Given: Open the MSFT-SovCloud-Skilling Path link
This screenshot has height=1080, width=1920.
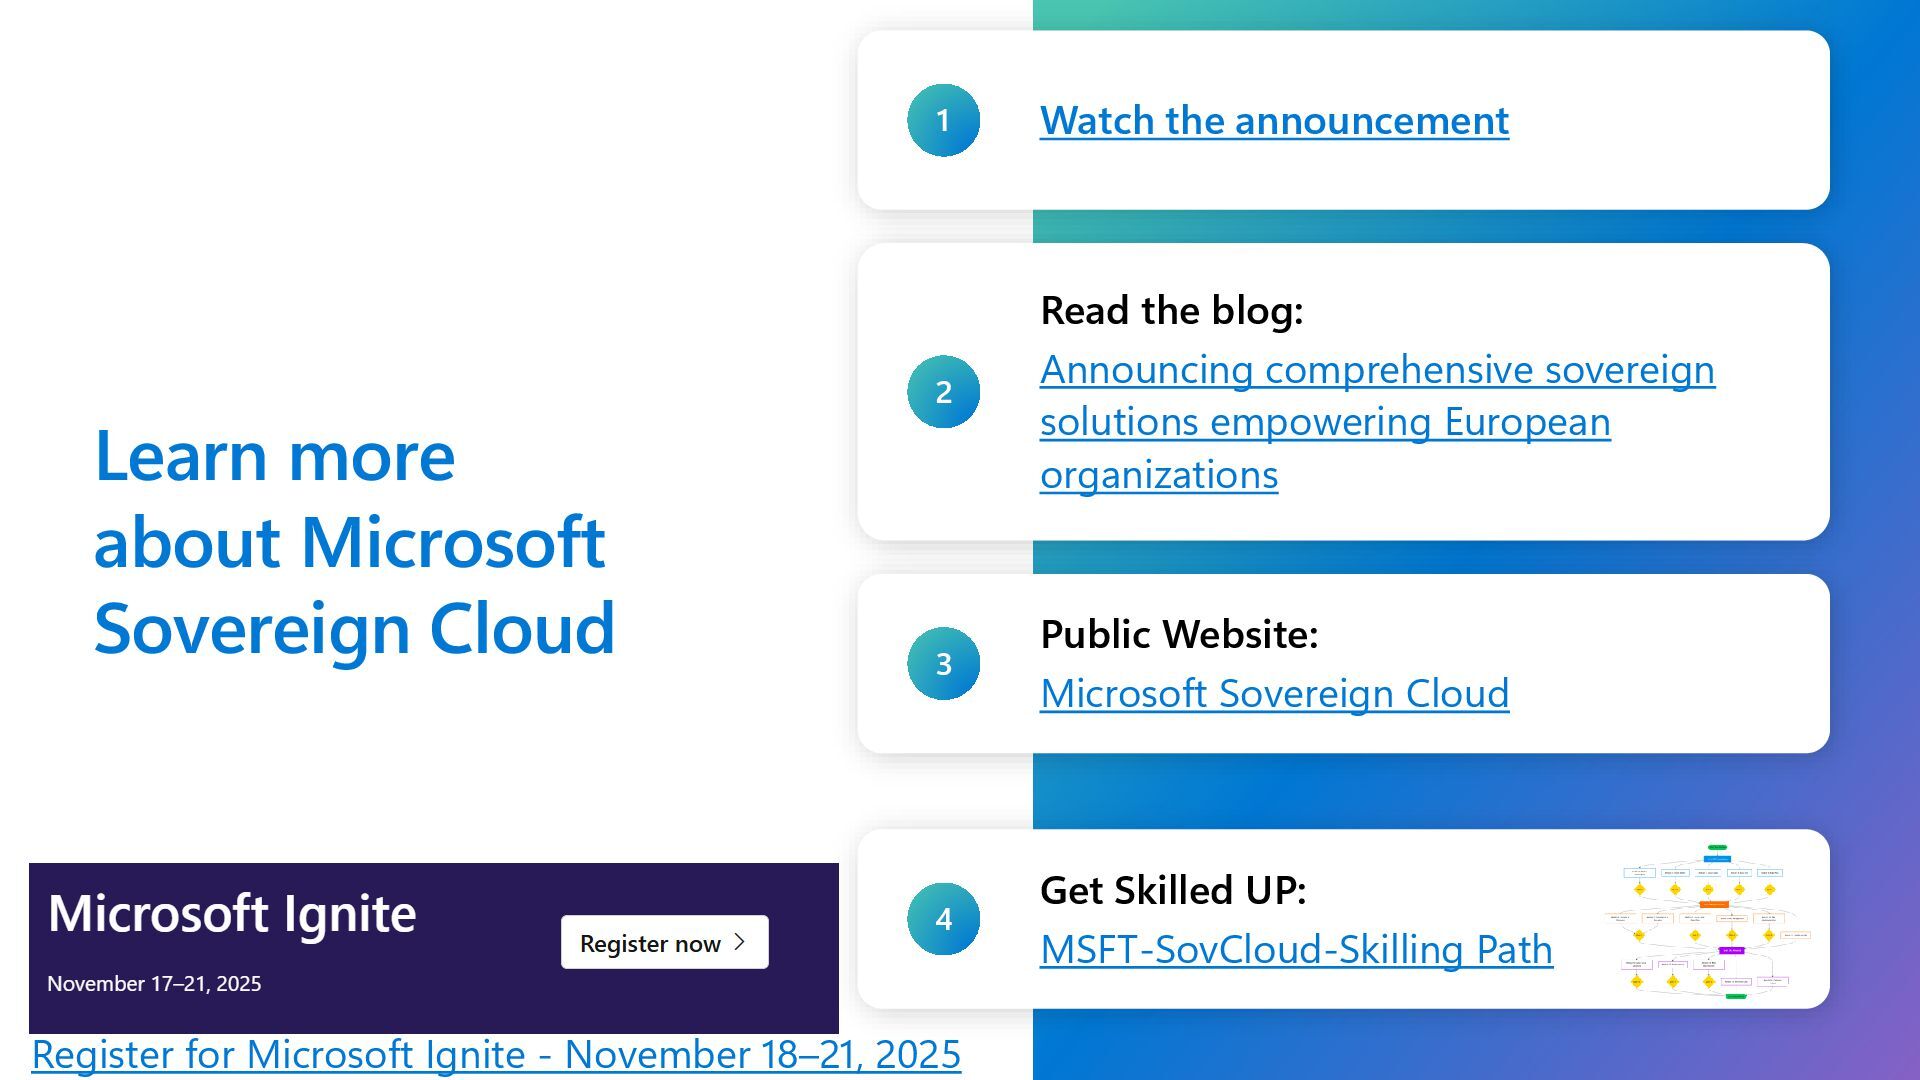Looking at the screenshot, I should point(1296,950).
